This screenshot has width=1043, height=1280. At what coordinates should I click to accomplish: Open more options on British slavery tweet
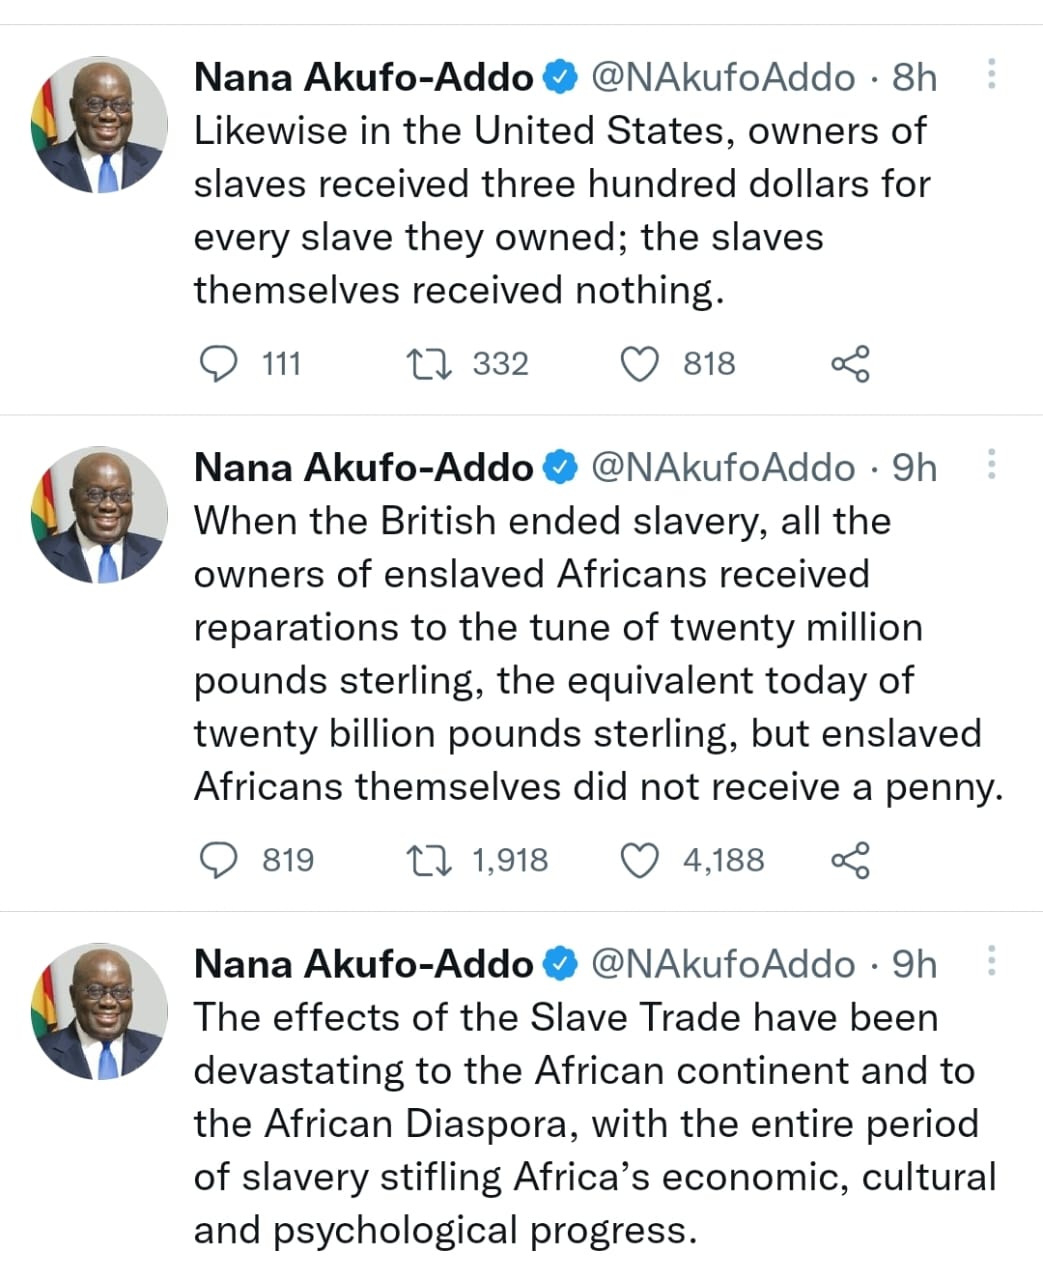[991, 464]
